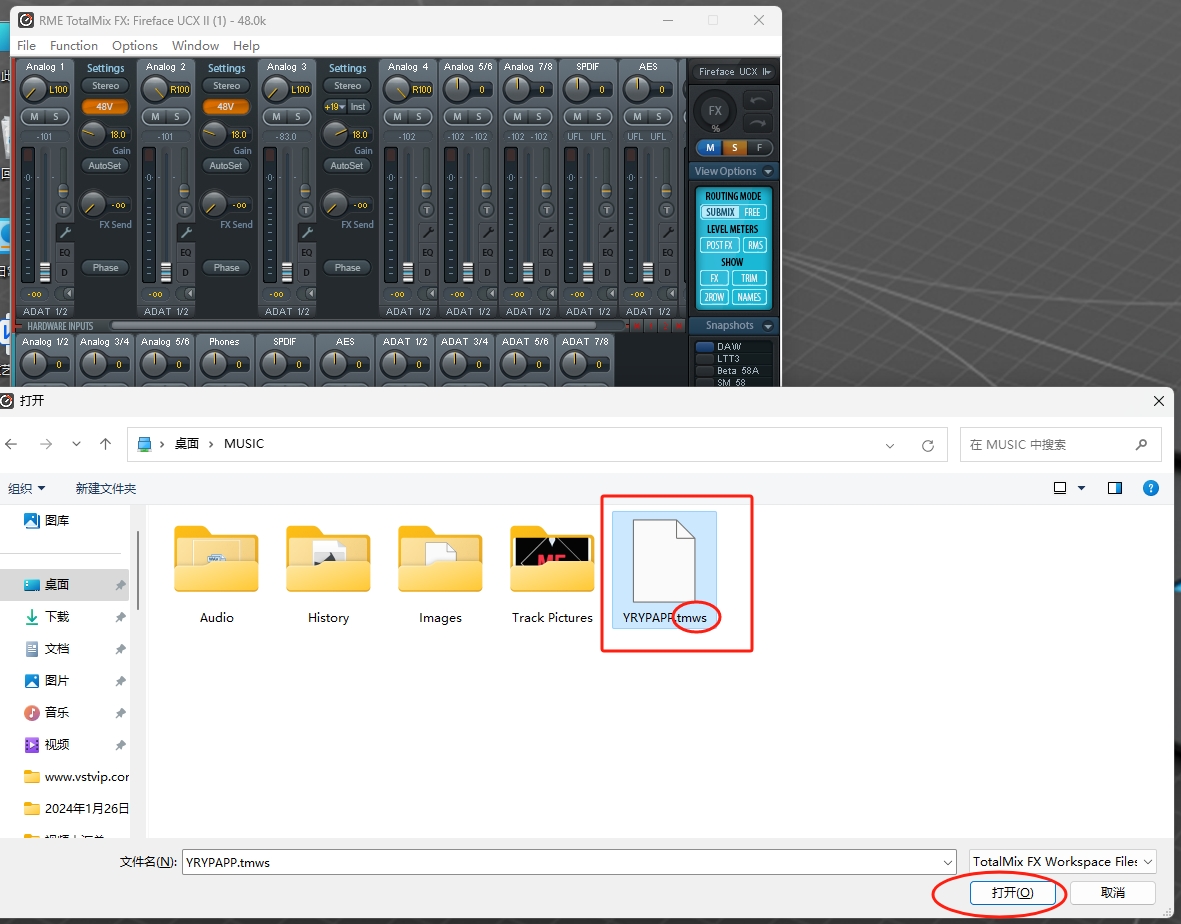1181x924 pixels.
Task: Open the wrench settings on Analog 2 channel
Action: pos(185,232)
